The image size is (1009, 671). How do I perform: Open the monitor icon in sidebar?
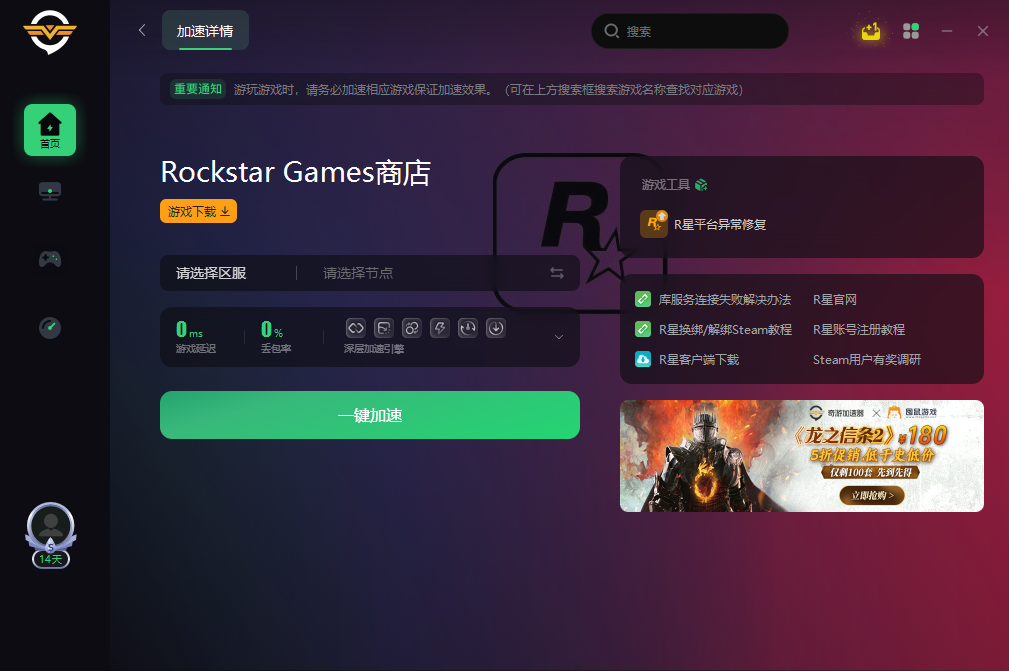click(50, 192)
